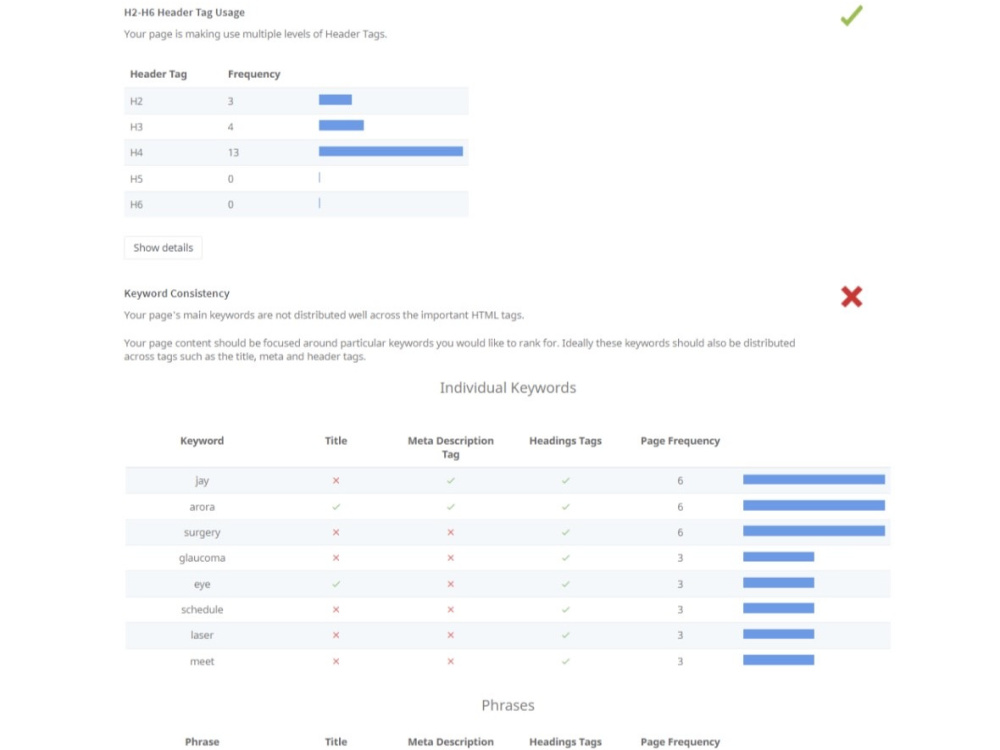Click red X beside Keyword Consistency
Image resolution: width=1000 pixels, height=750 pixels.
point(851,297)
